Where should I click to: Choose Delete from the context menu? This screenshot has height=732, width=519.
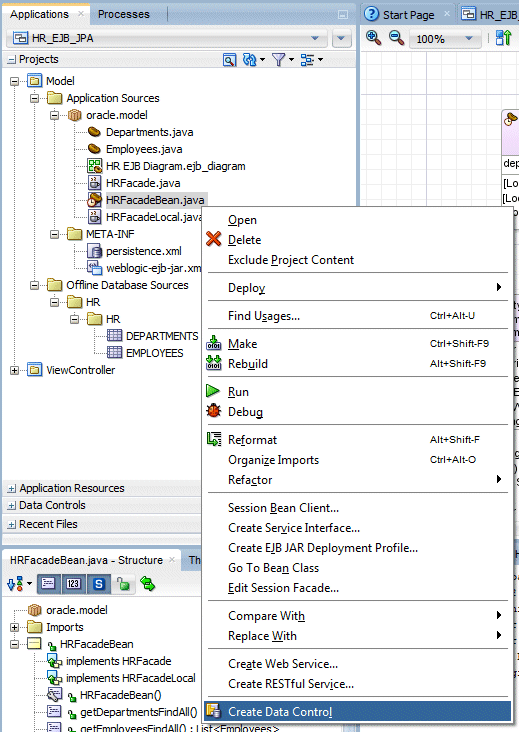[358, 240]
